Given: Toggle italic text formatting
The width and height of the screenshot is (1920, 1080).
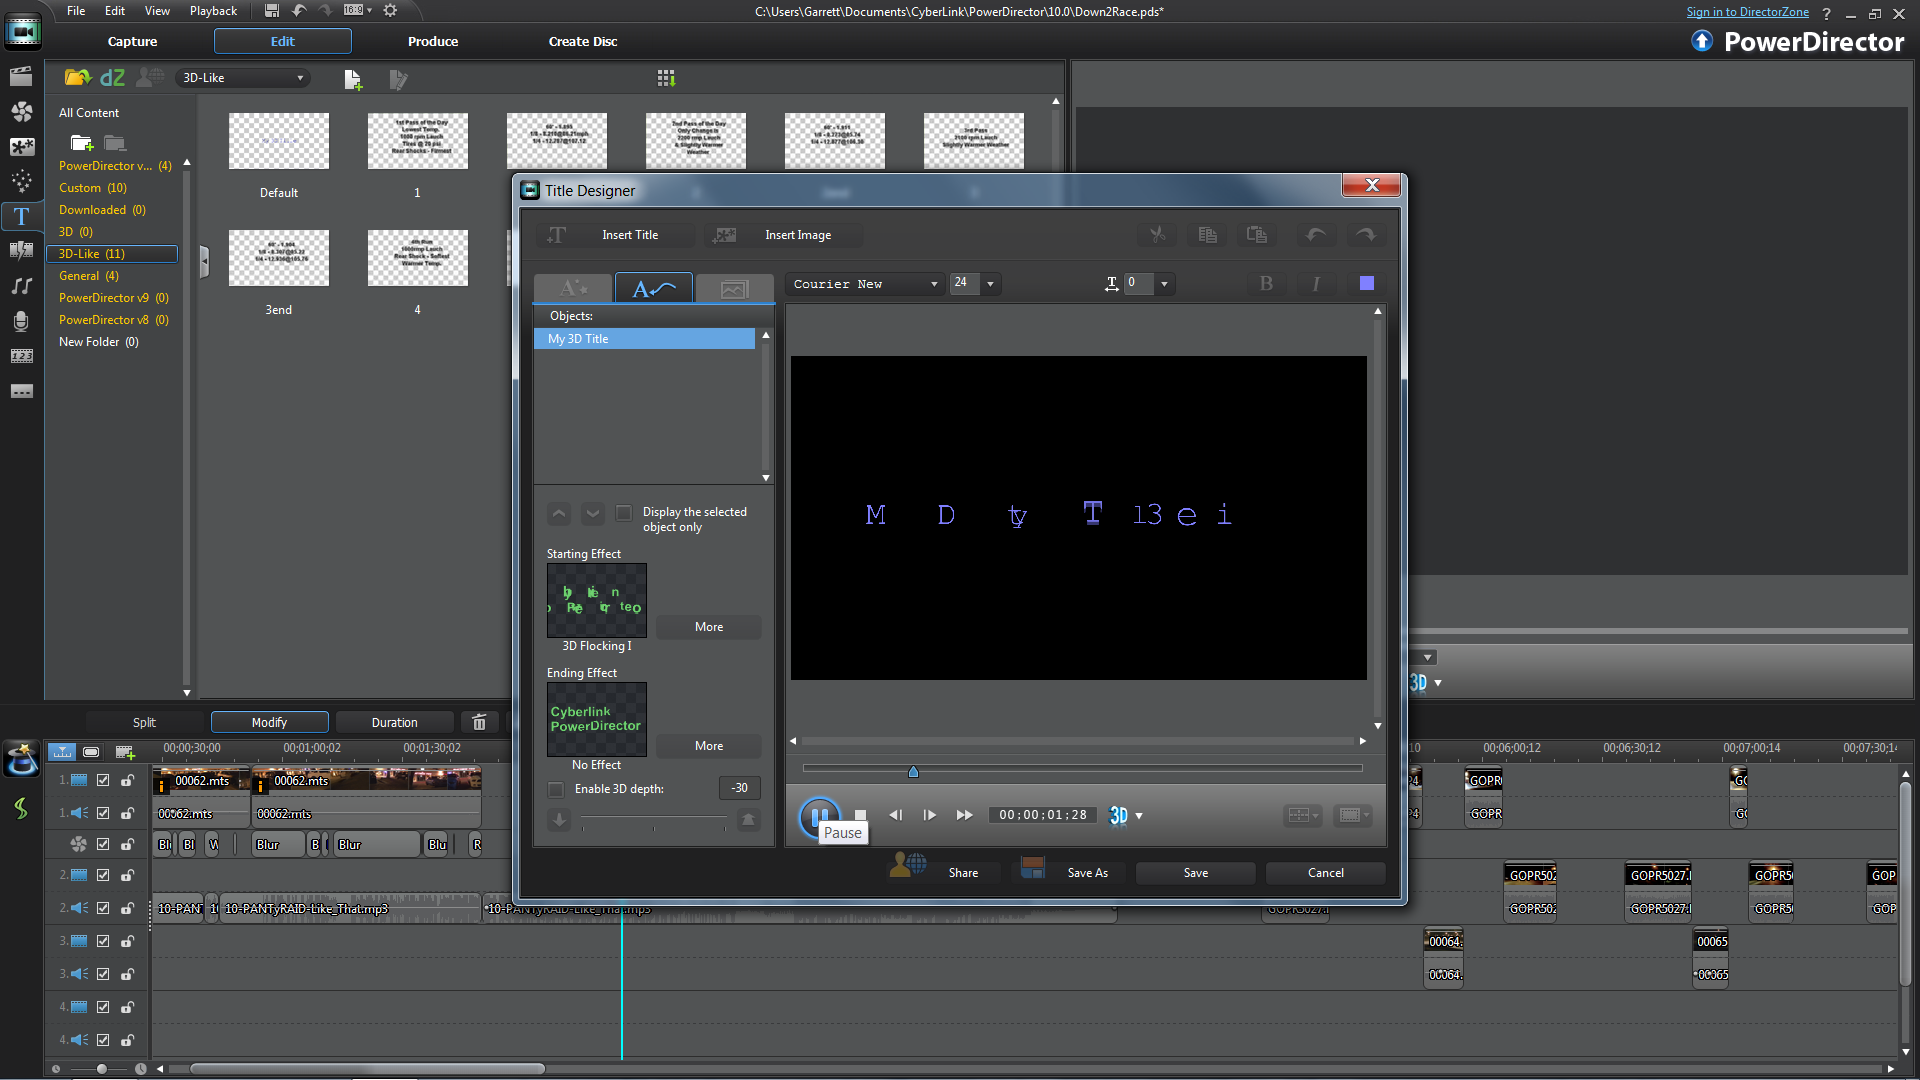Looking at the screenshot, I should [1316, 284].
